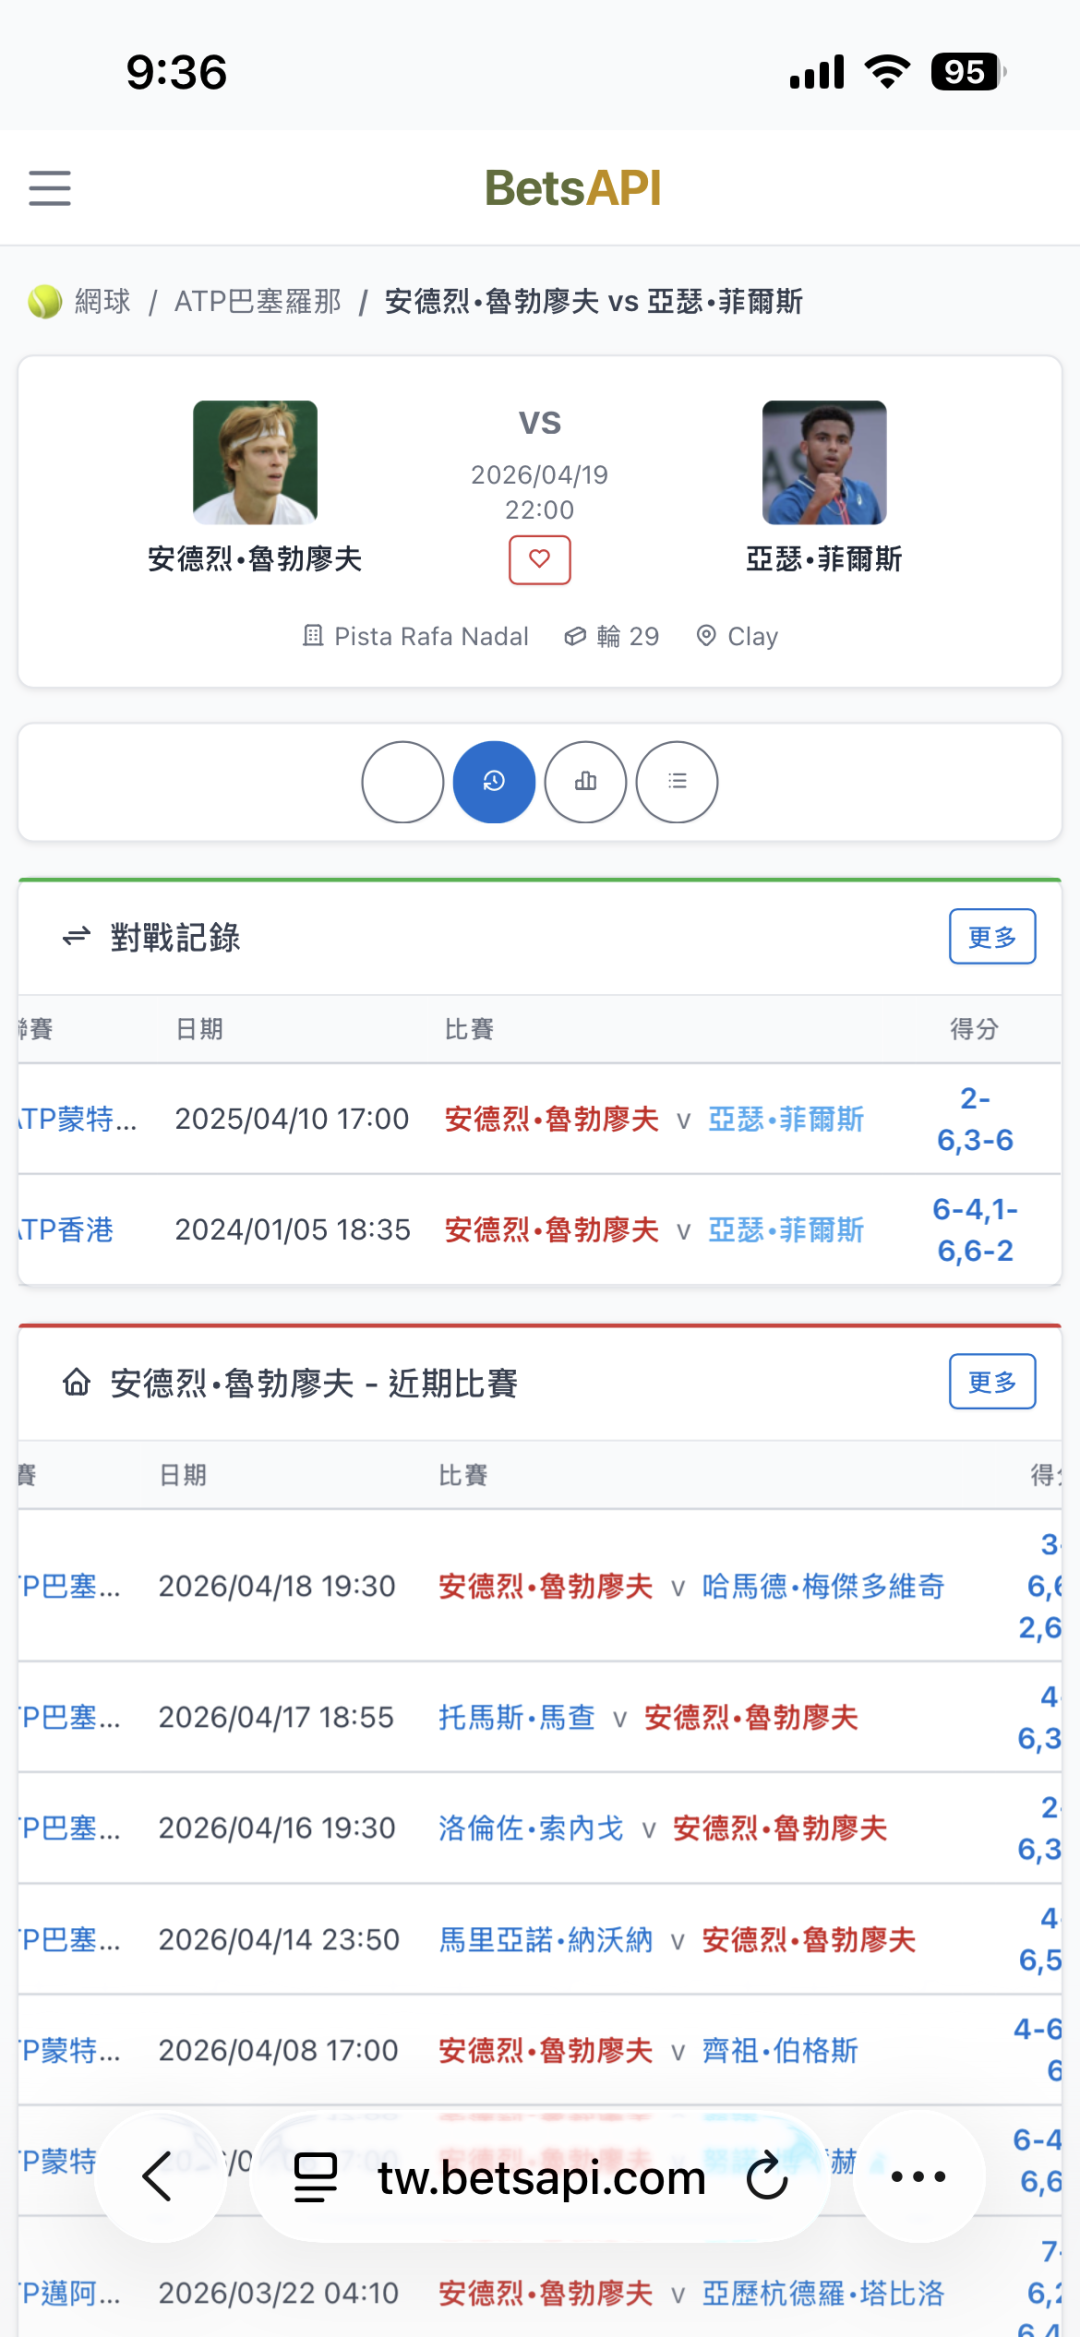Tap Andrey Rublev player photo
This screenshot has width=1080, height=2337.
coord(255,463)
